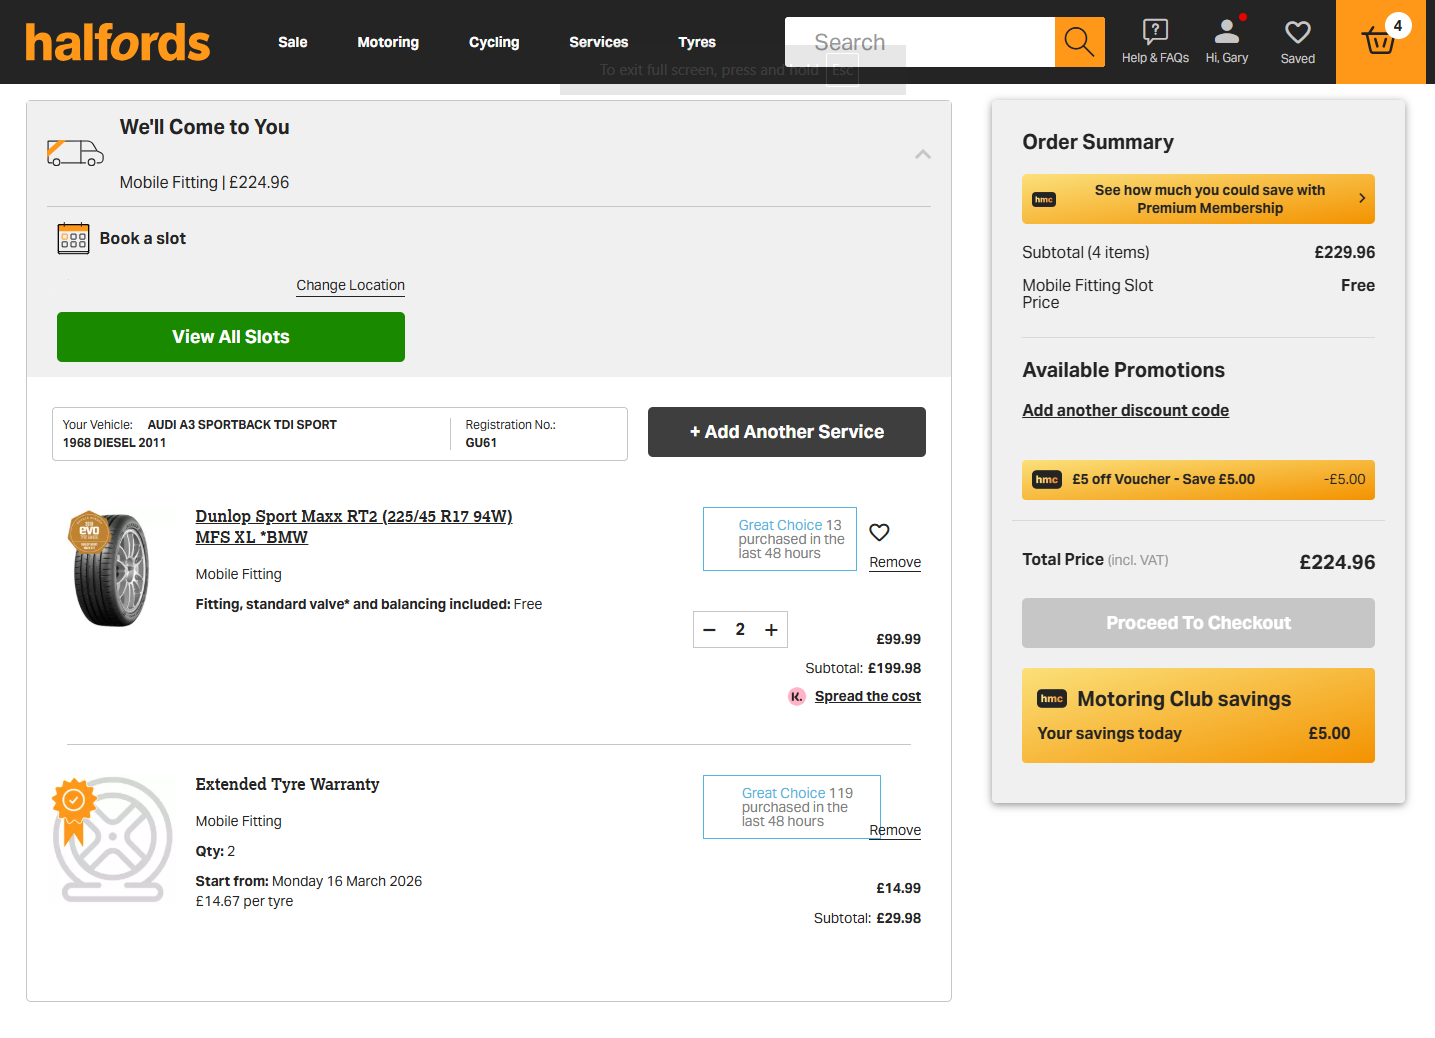The image size is (1435, 1038).
Task: Click 'Great Choice 13 purchased' badge
Action: (780, 539)
